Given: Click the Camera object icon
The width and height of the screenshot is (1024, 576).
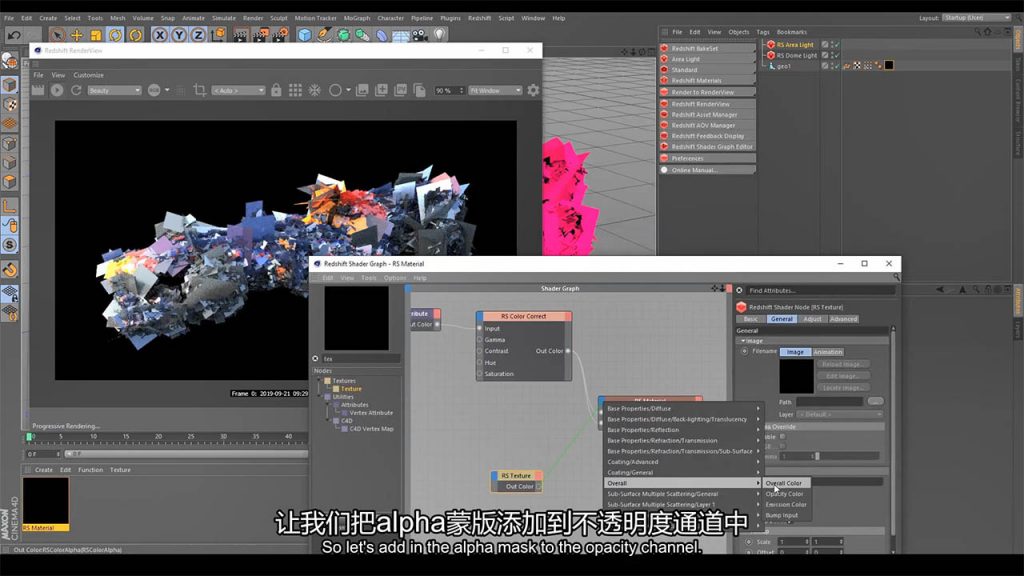Looking at the screenshot, I should 420,35.
